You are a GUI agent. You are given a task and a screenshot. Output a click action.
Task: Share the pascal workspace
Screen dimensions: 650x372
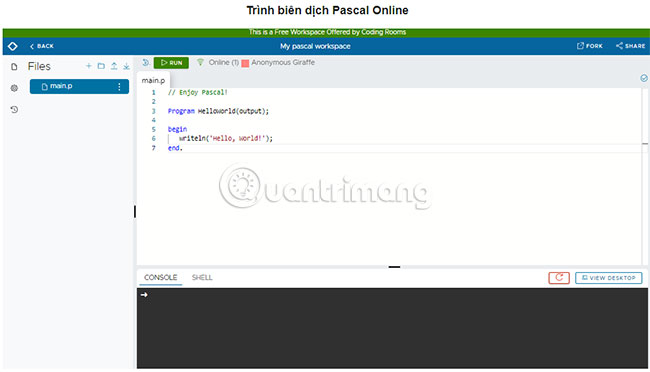pos(630,46)
